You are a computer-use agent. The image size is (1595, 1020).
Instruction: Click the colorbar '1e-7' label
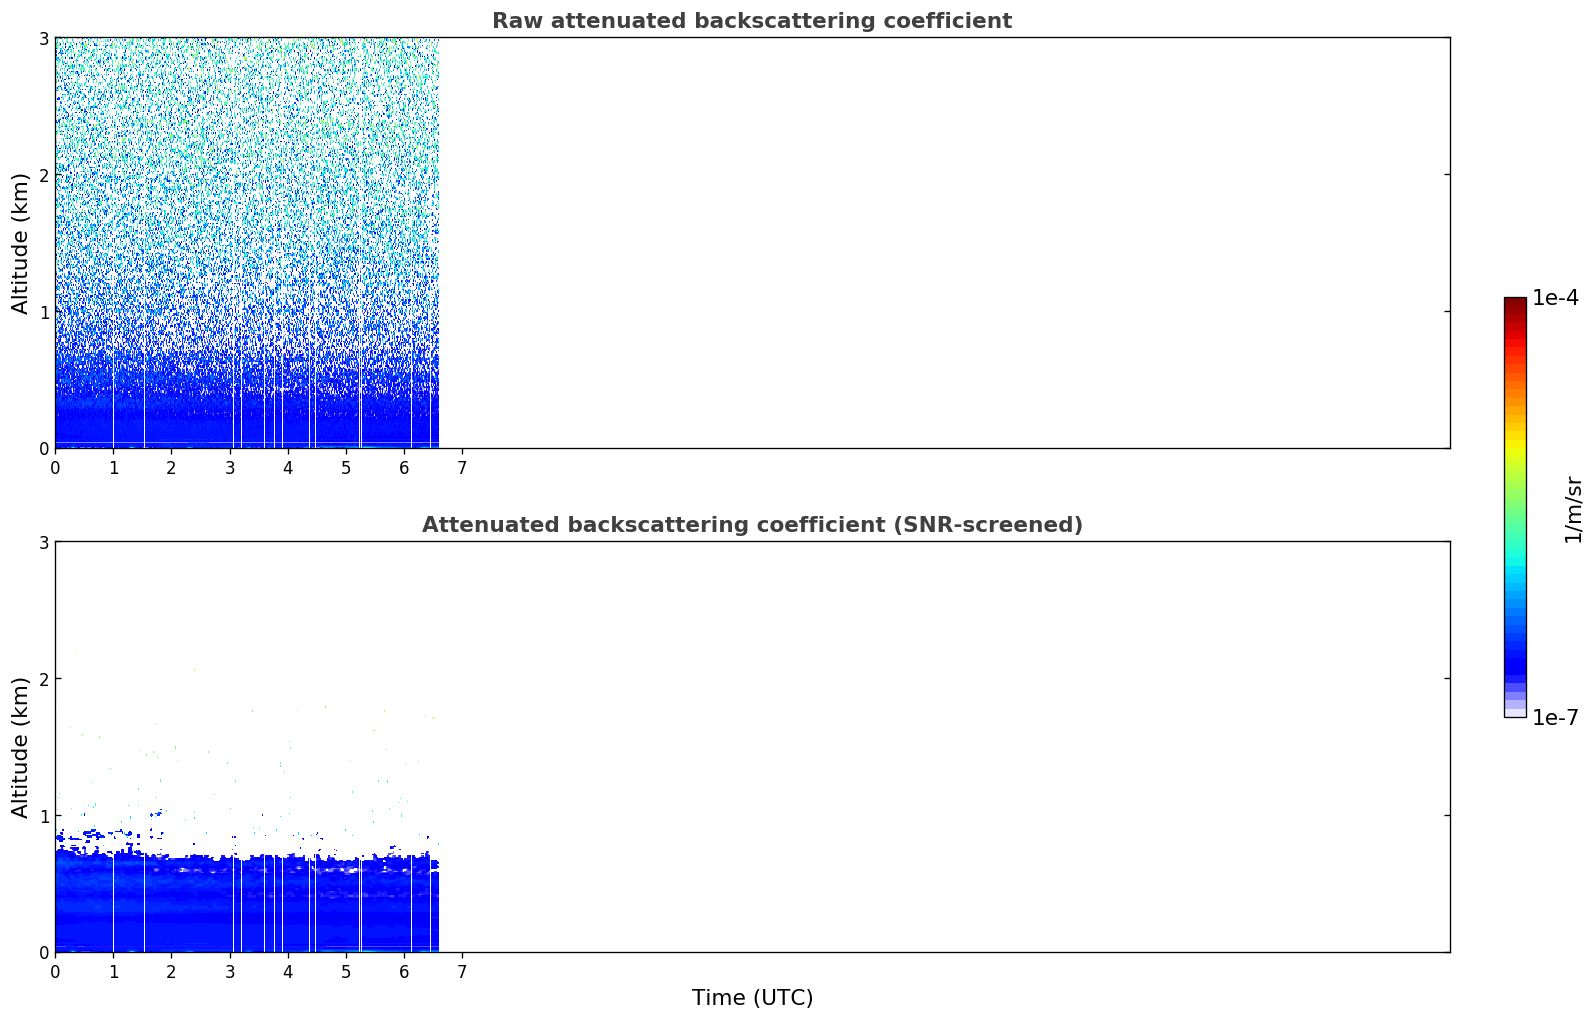(x=1556, y=718)
